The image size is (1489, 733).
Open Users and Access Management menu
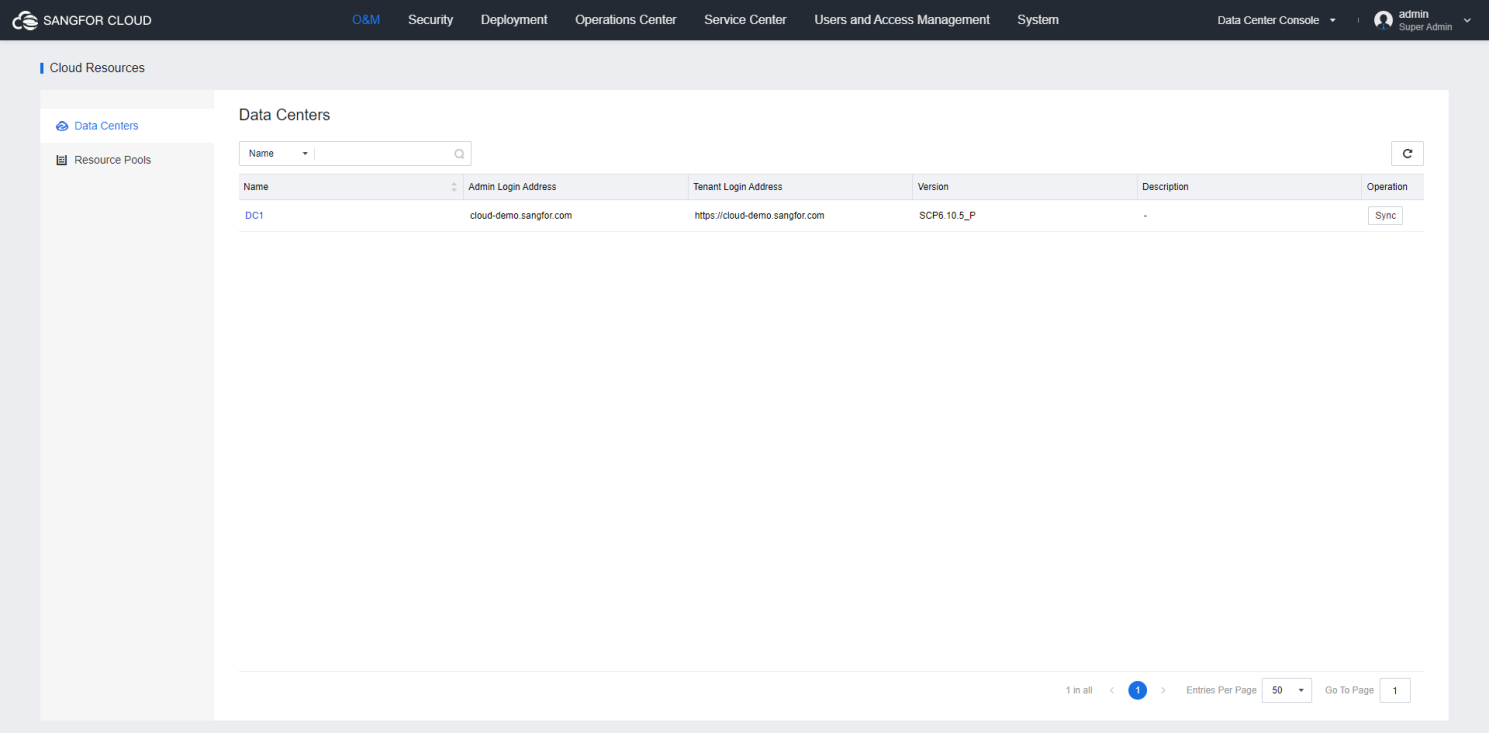(902, 20)
